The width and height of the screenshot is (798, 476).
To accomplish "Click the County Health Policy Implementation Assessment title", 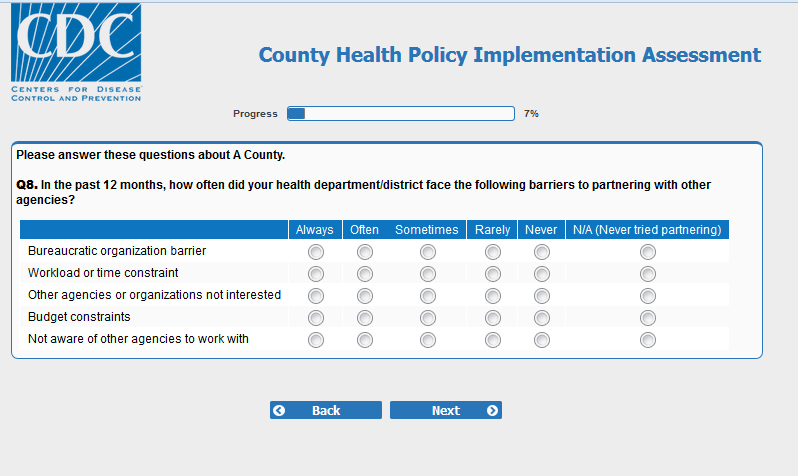I will pos(509,55).
